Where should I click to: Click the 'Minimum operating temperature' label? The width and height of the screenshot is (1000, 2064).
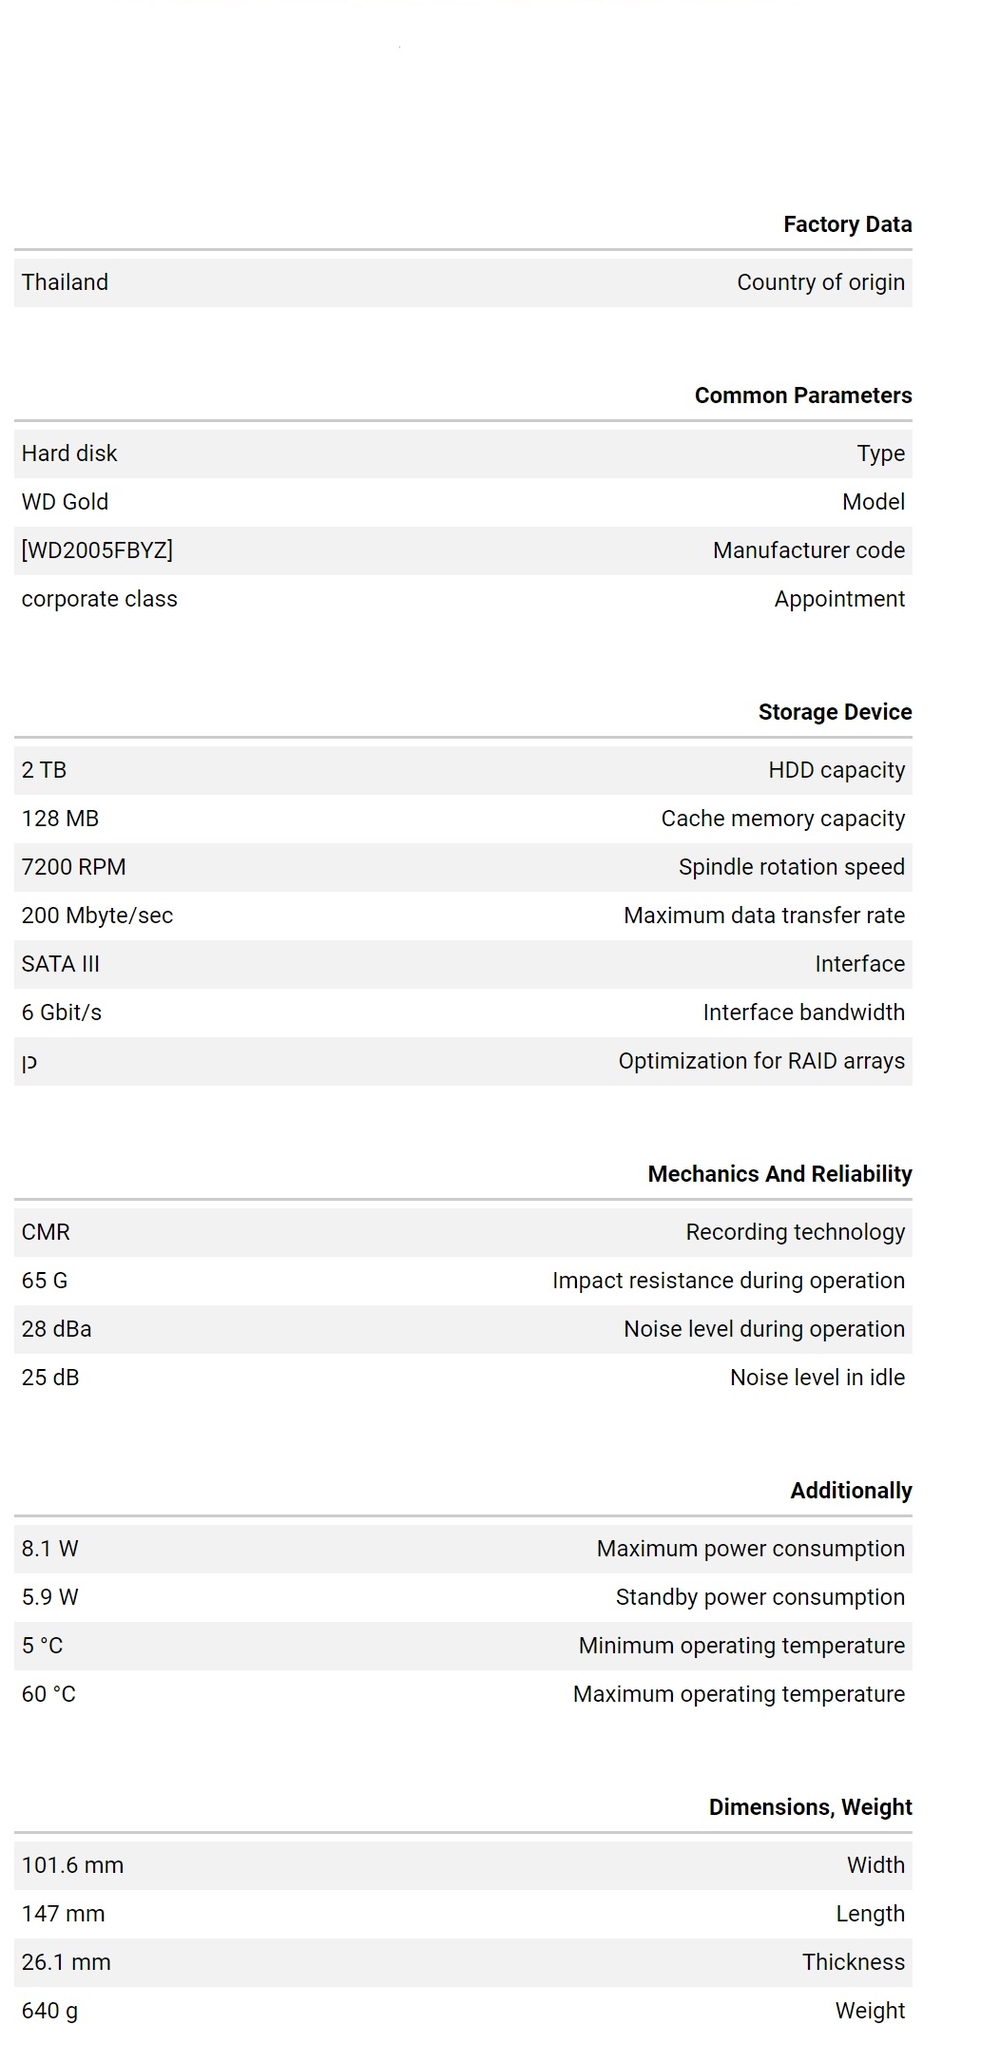pyautogui.click(x=742, y=1646)
